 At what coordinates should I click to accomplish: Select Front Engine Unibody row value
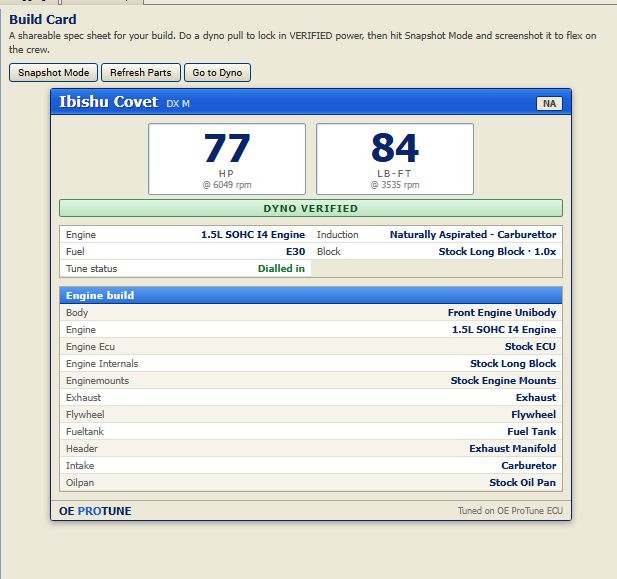click(x=502, y=313)
